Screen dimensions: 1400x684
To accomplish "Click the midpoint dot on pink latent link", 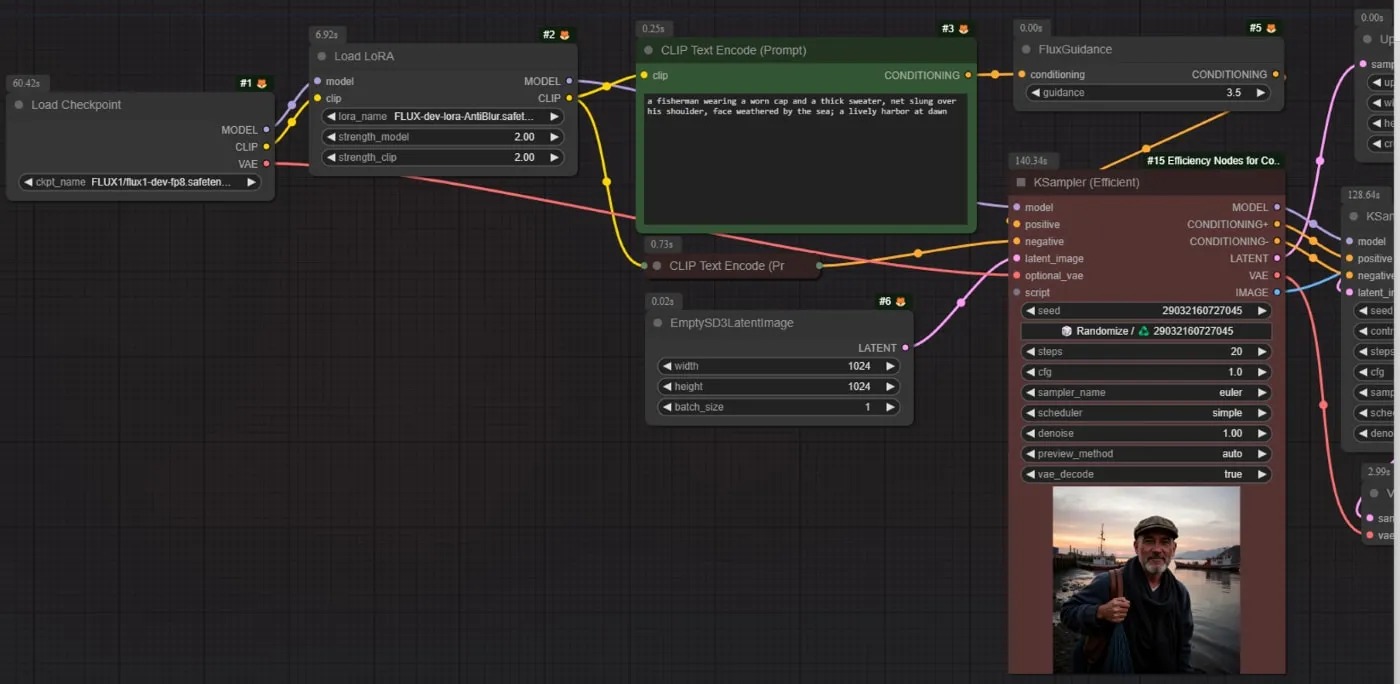I will (961, 302).
